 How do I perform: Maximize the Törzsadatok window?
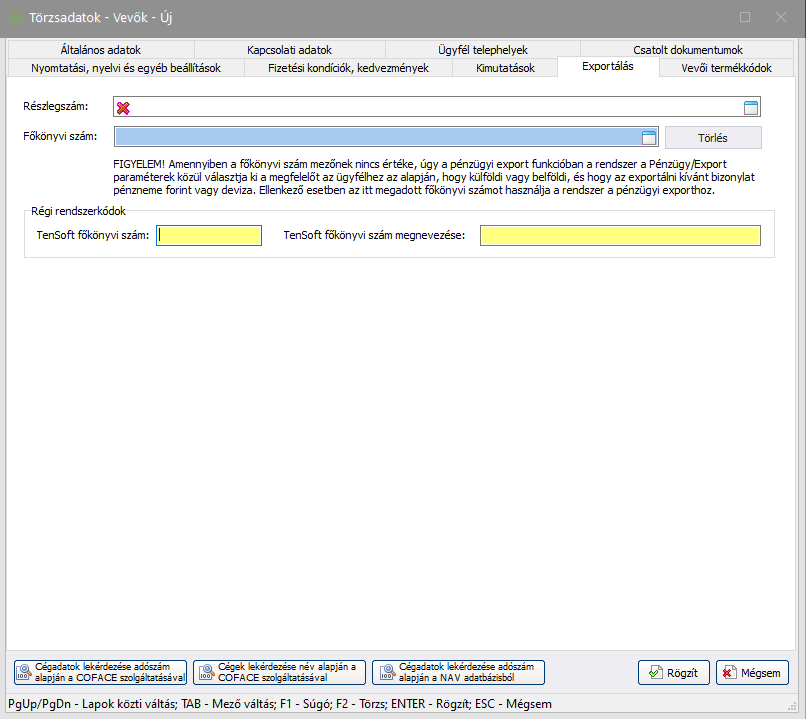[x=745, y=17]
